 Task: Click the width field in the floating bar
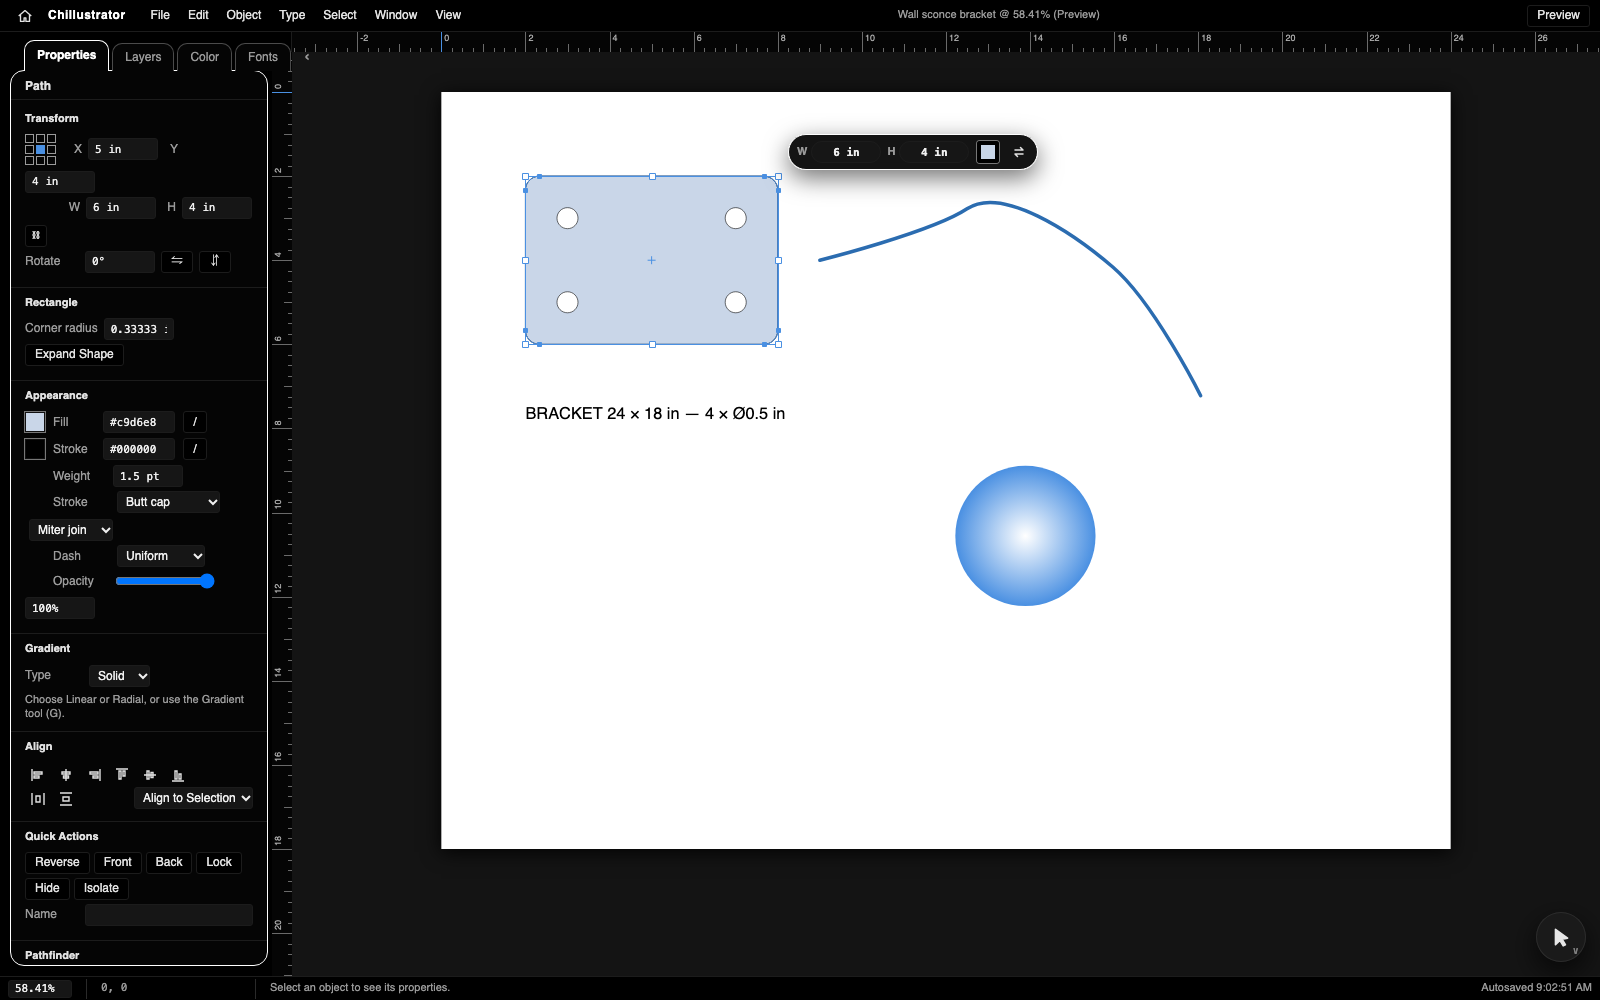tap(846, 152)
